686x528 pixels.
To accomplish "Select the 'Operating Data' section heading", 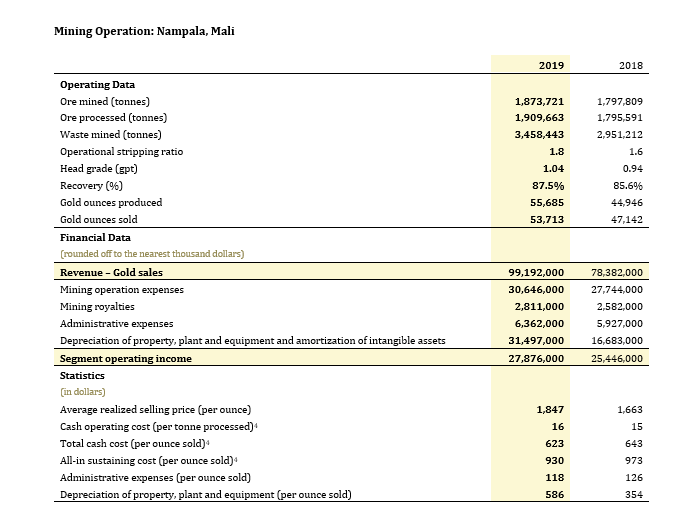I will click(x=98, y=84).
